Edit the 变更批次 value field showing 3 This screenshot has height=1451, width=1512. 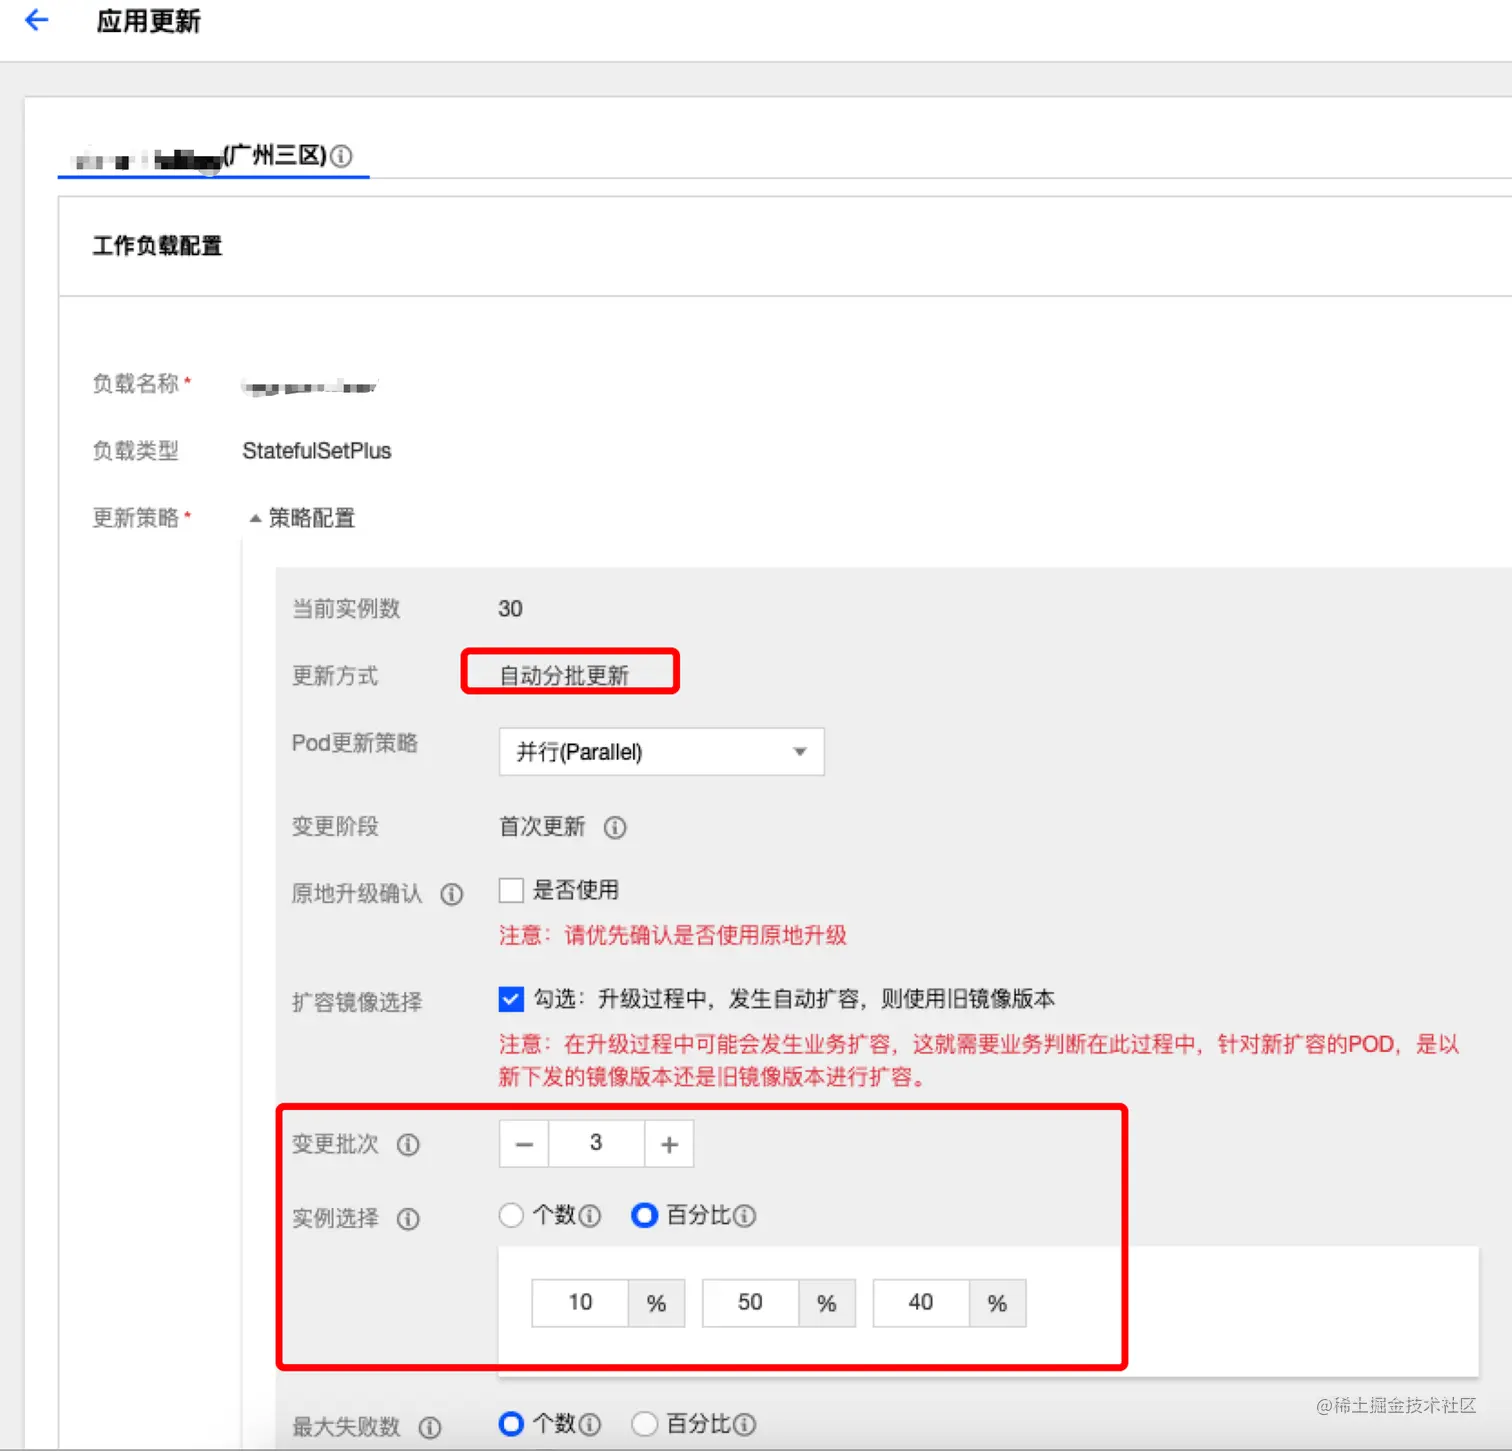[596, 1144]
